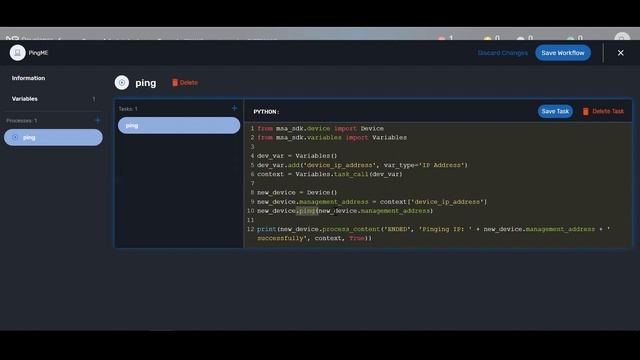Delete the ping process

[x=185, y=82]
